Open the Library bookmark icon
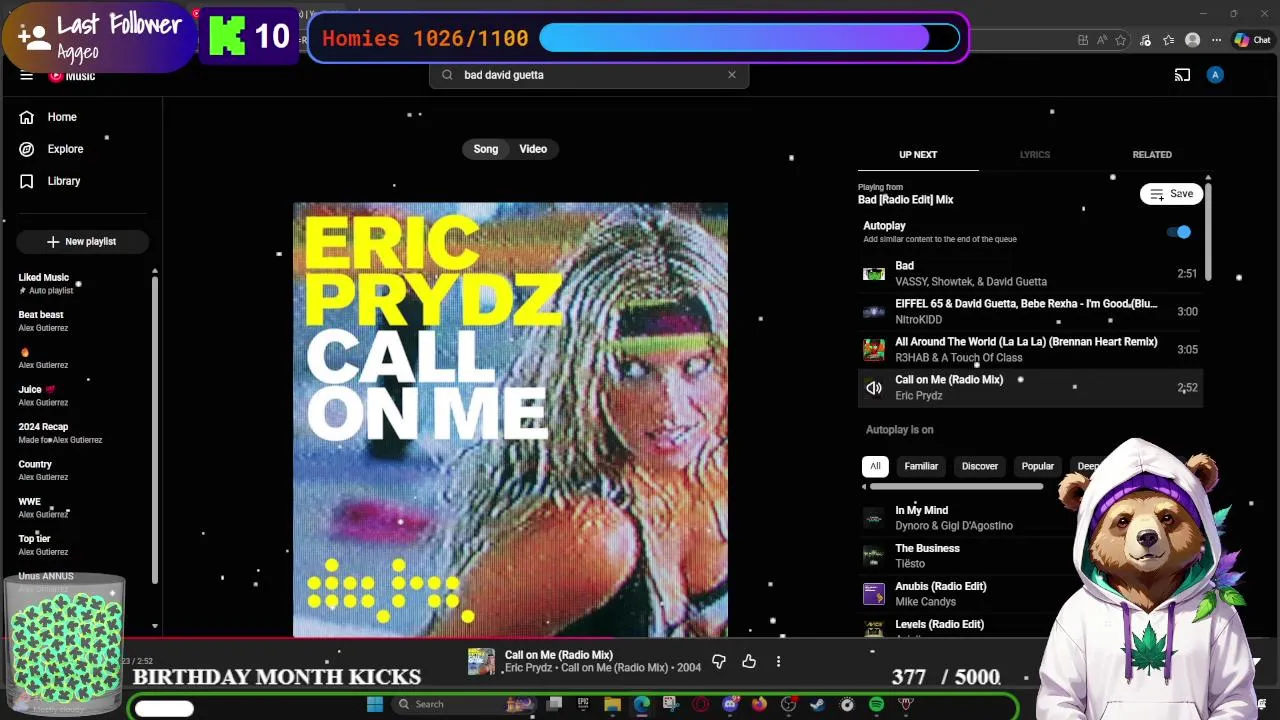Viewport: 1280px width, 720px height. pyautogui.click(x=27, y=181)
